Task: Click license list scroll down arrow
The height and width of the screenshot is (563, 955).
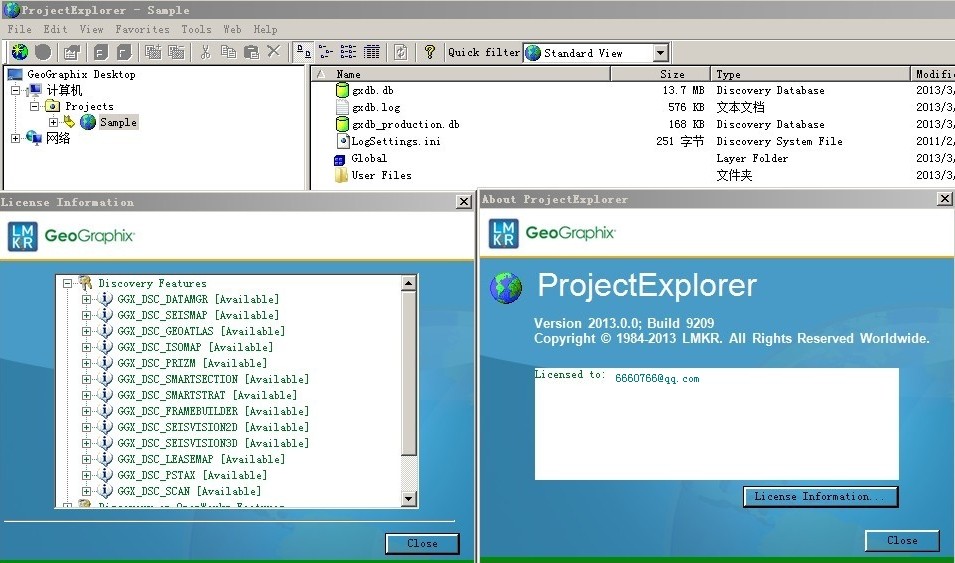Action: click(409, 499)
